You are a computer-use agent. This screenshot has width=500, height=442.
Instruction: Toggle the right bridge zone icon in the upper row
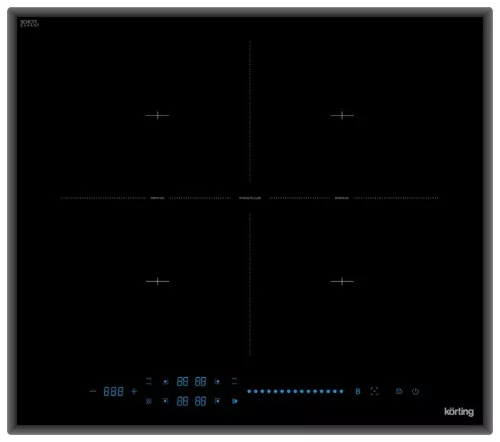click(x=235, y=381)
